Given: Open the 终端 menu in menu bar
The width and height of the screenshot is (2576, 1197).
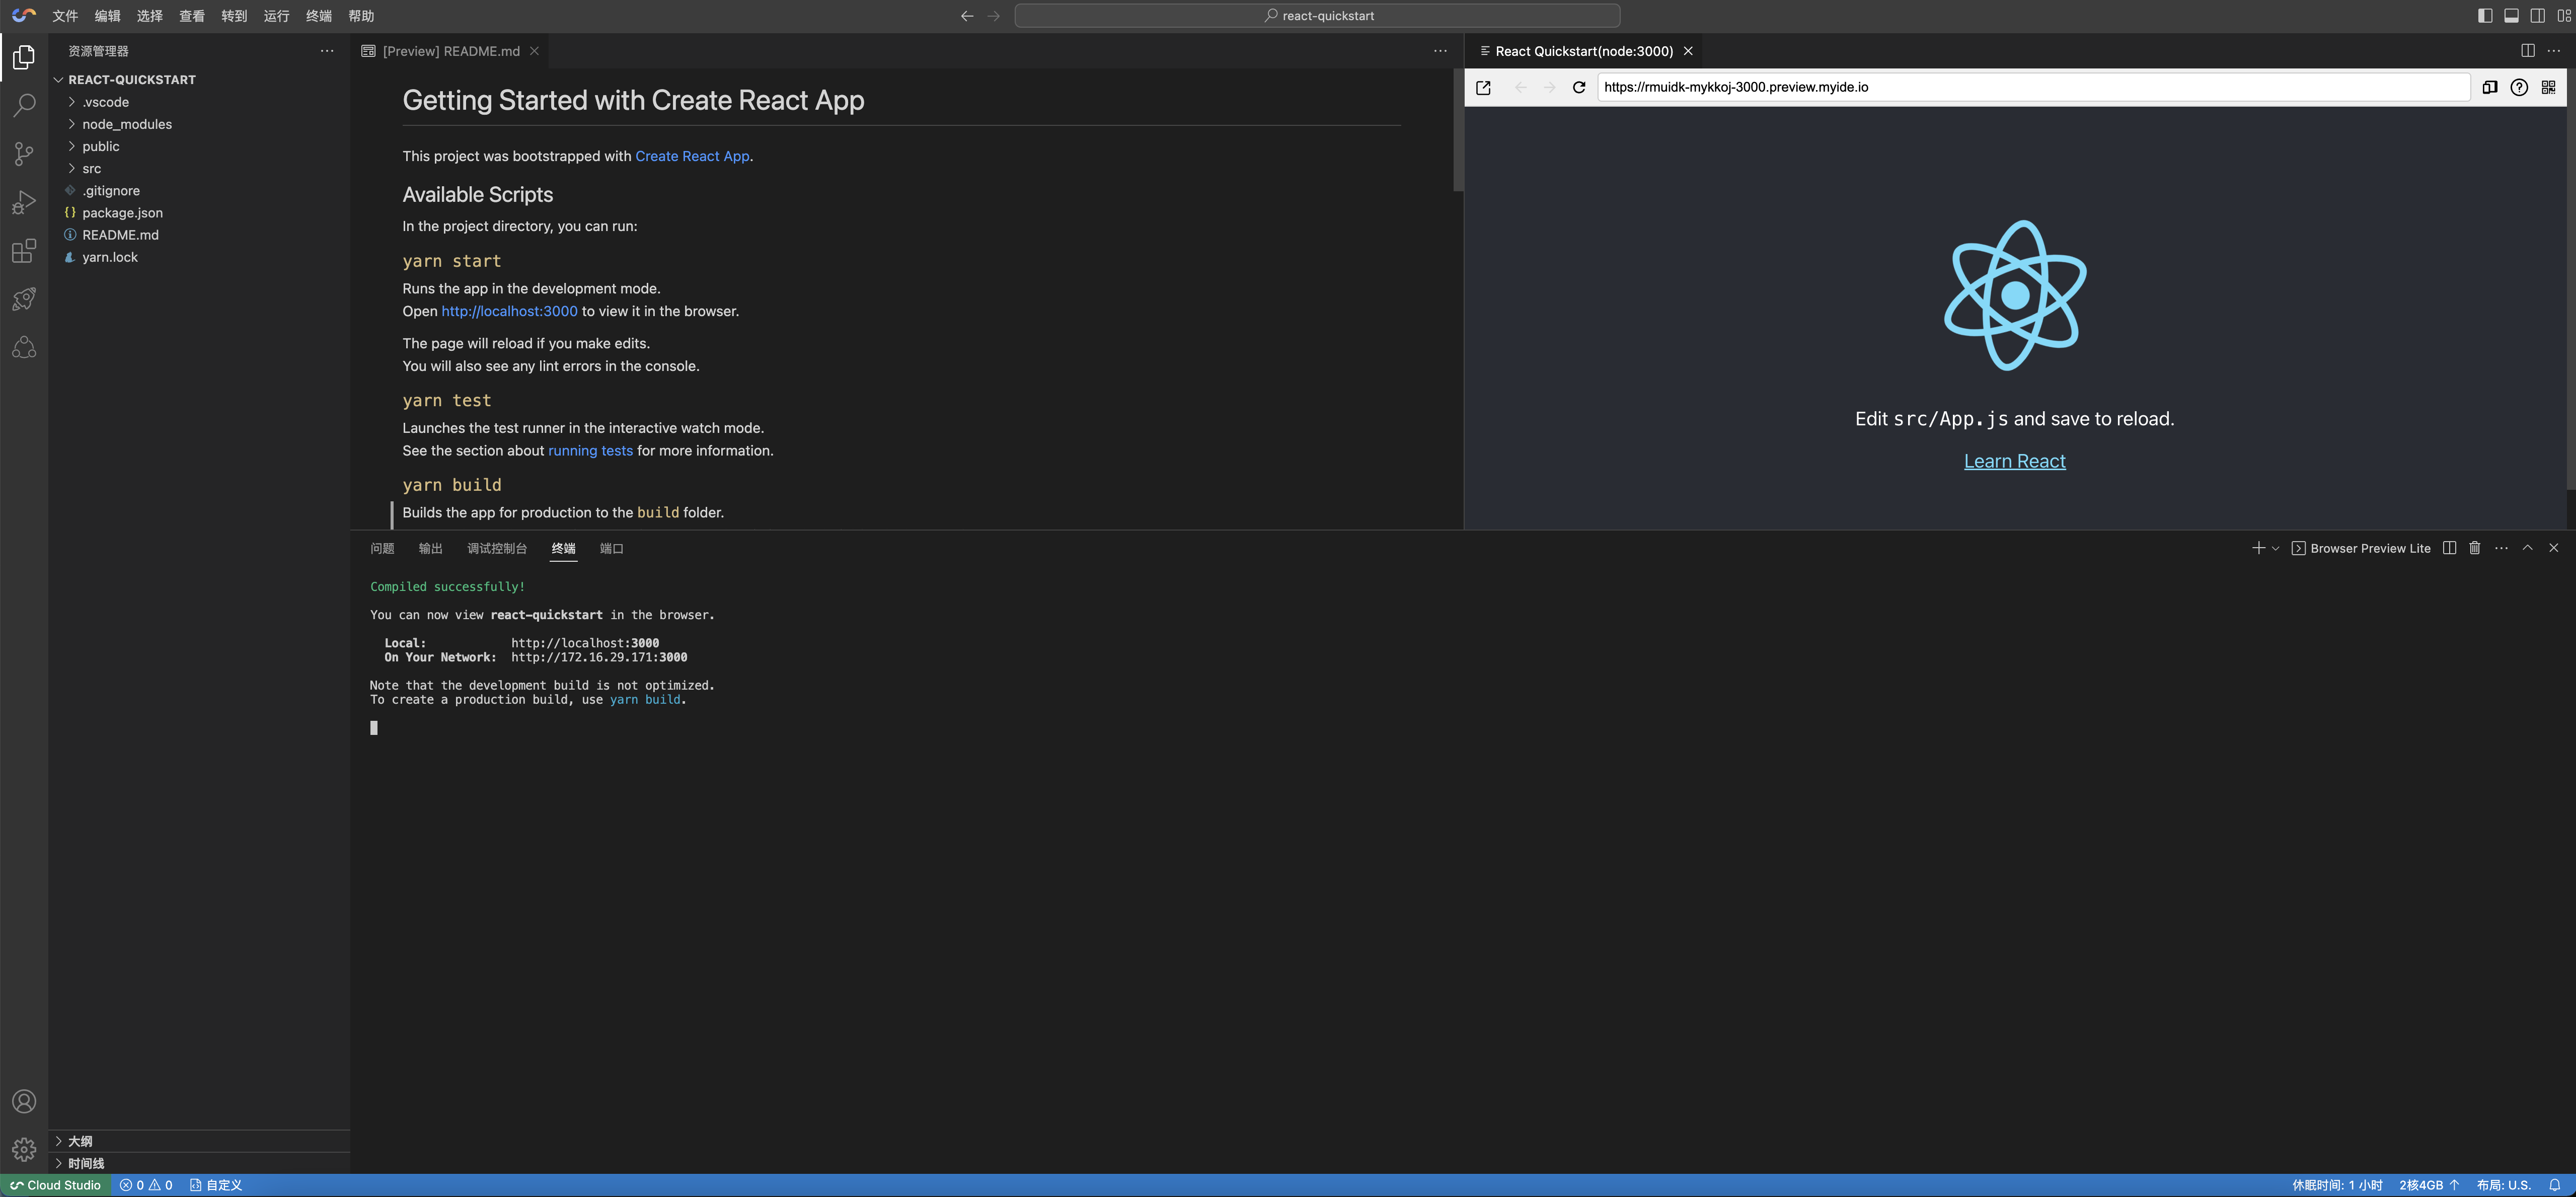Looking at the screenshot, I should click(x=318, y=16).
